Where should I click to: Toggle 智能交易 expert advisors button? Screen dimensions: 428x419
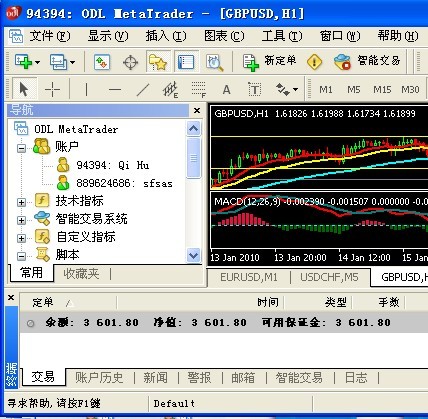pos(367,61)
